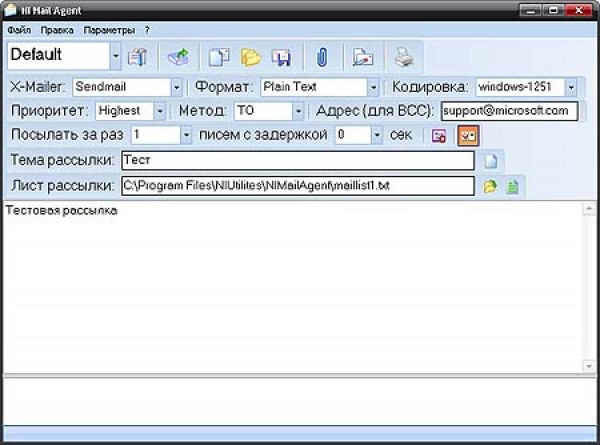This screenshot has width=600, height=445.
Task: Click in the message body text area
Action: [x=293, y=287]
